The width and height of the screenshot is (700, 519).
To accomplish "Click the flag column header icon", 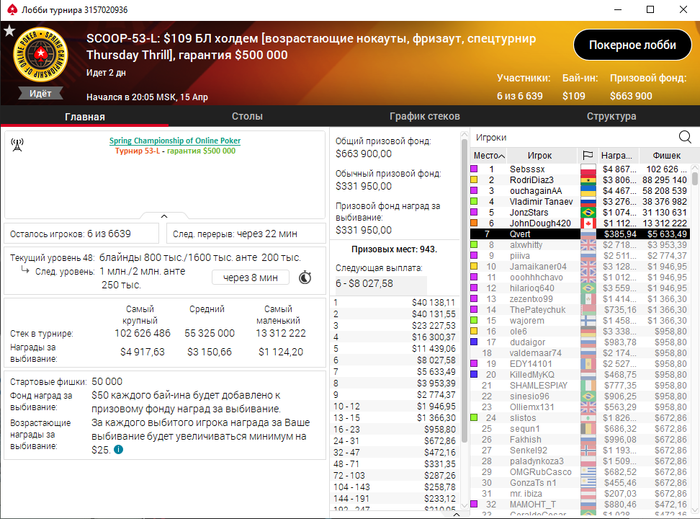I will pos(588,155).
